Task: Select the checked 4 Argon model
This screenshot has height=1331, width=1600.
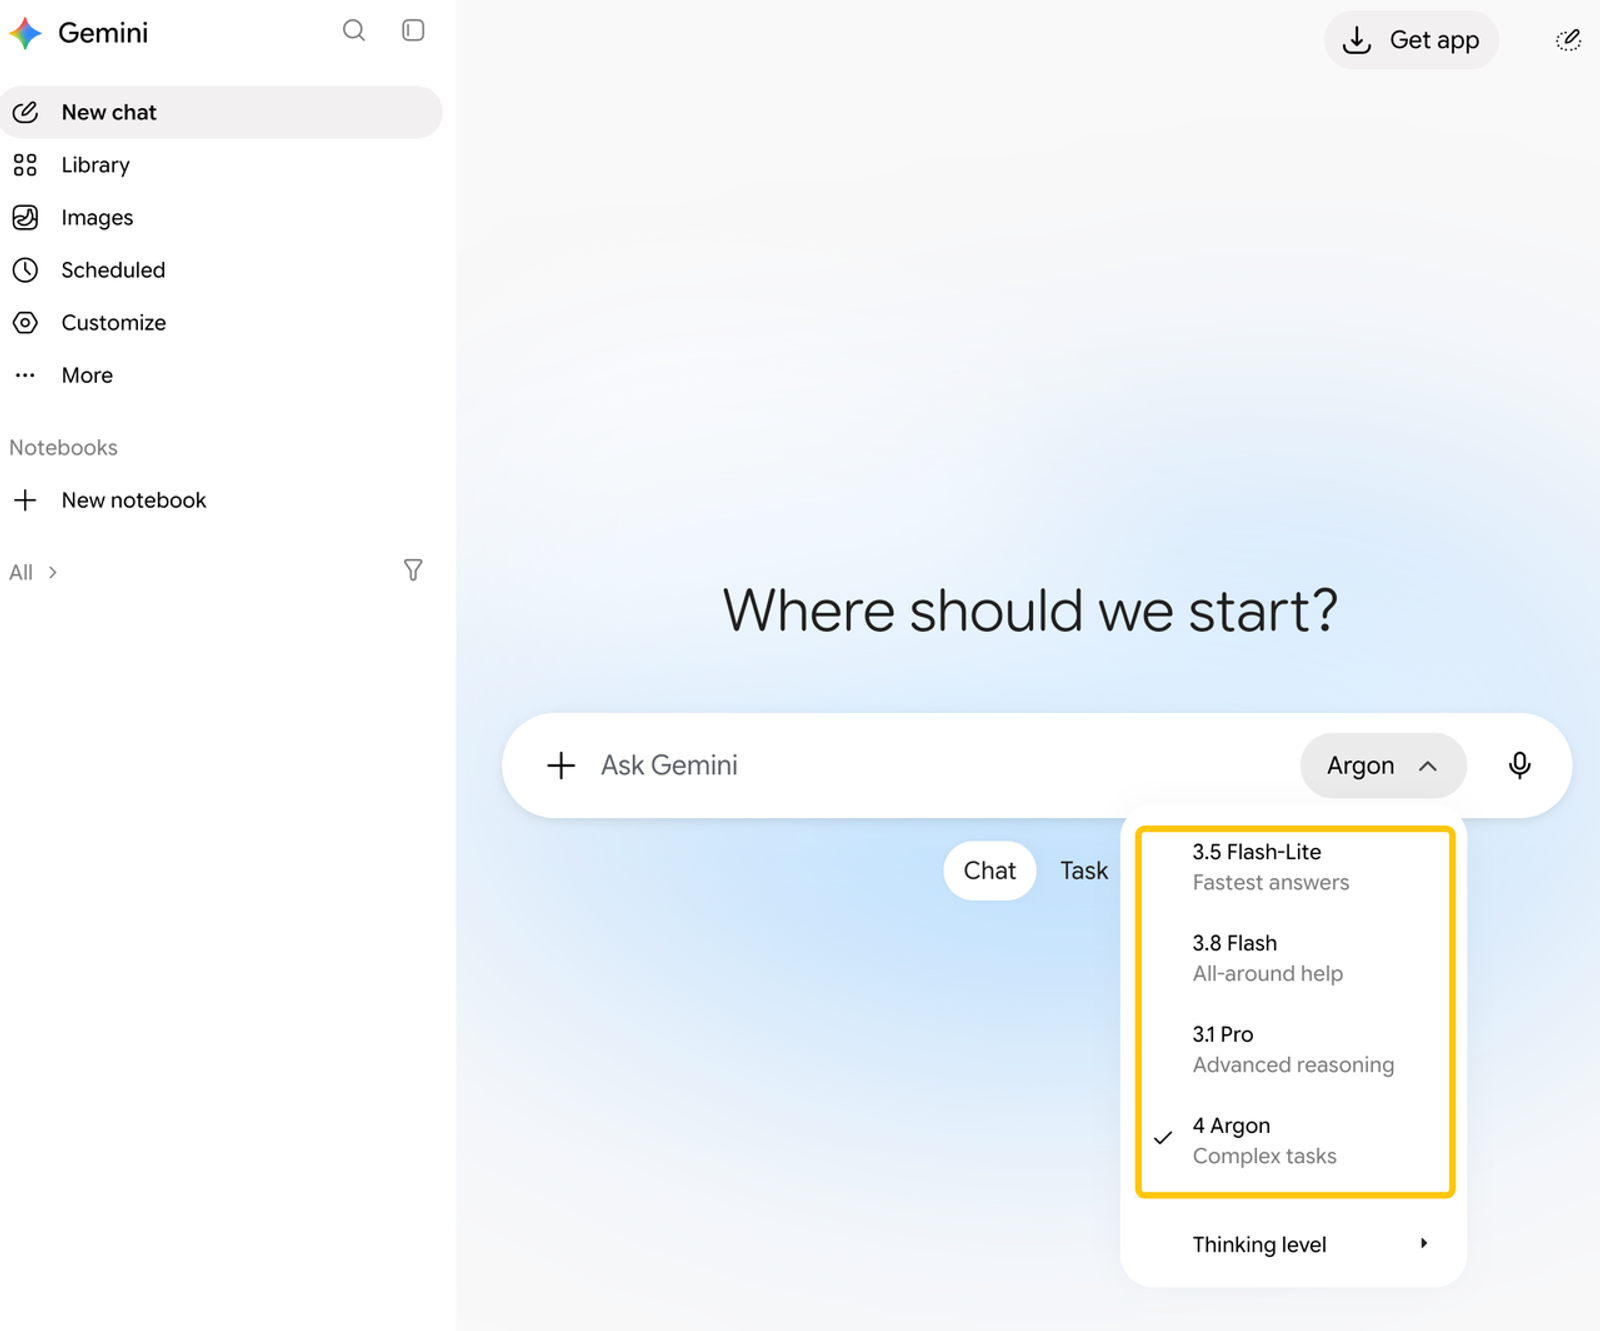Action: (x=1295, y=1140)
